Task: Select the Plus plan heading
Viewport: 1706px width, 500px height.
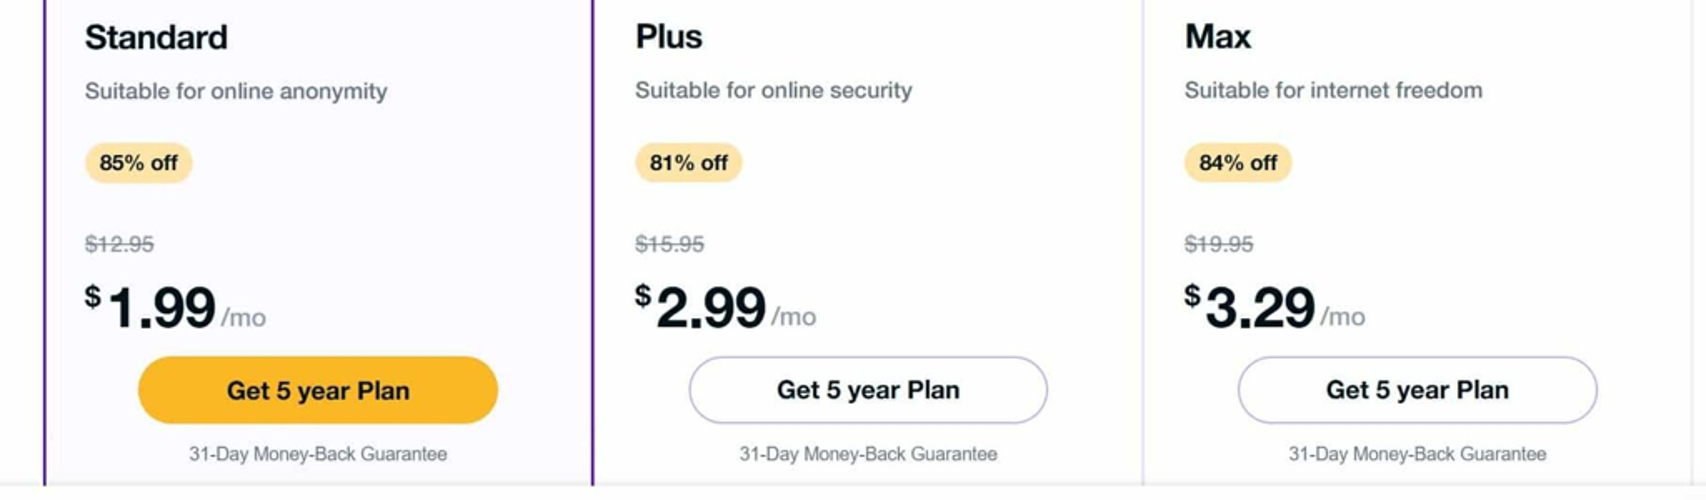Action: point(669,37)
